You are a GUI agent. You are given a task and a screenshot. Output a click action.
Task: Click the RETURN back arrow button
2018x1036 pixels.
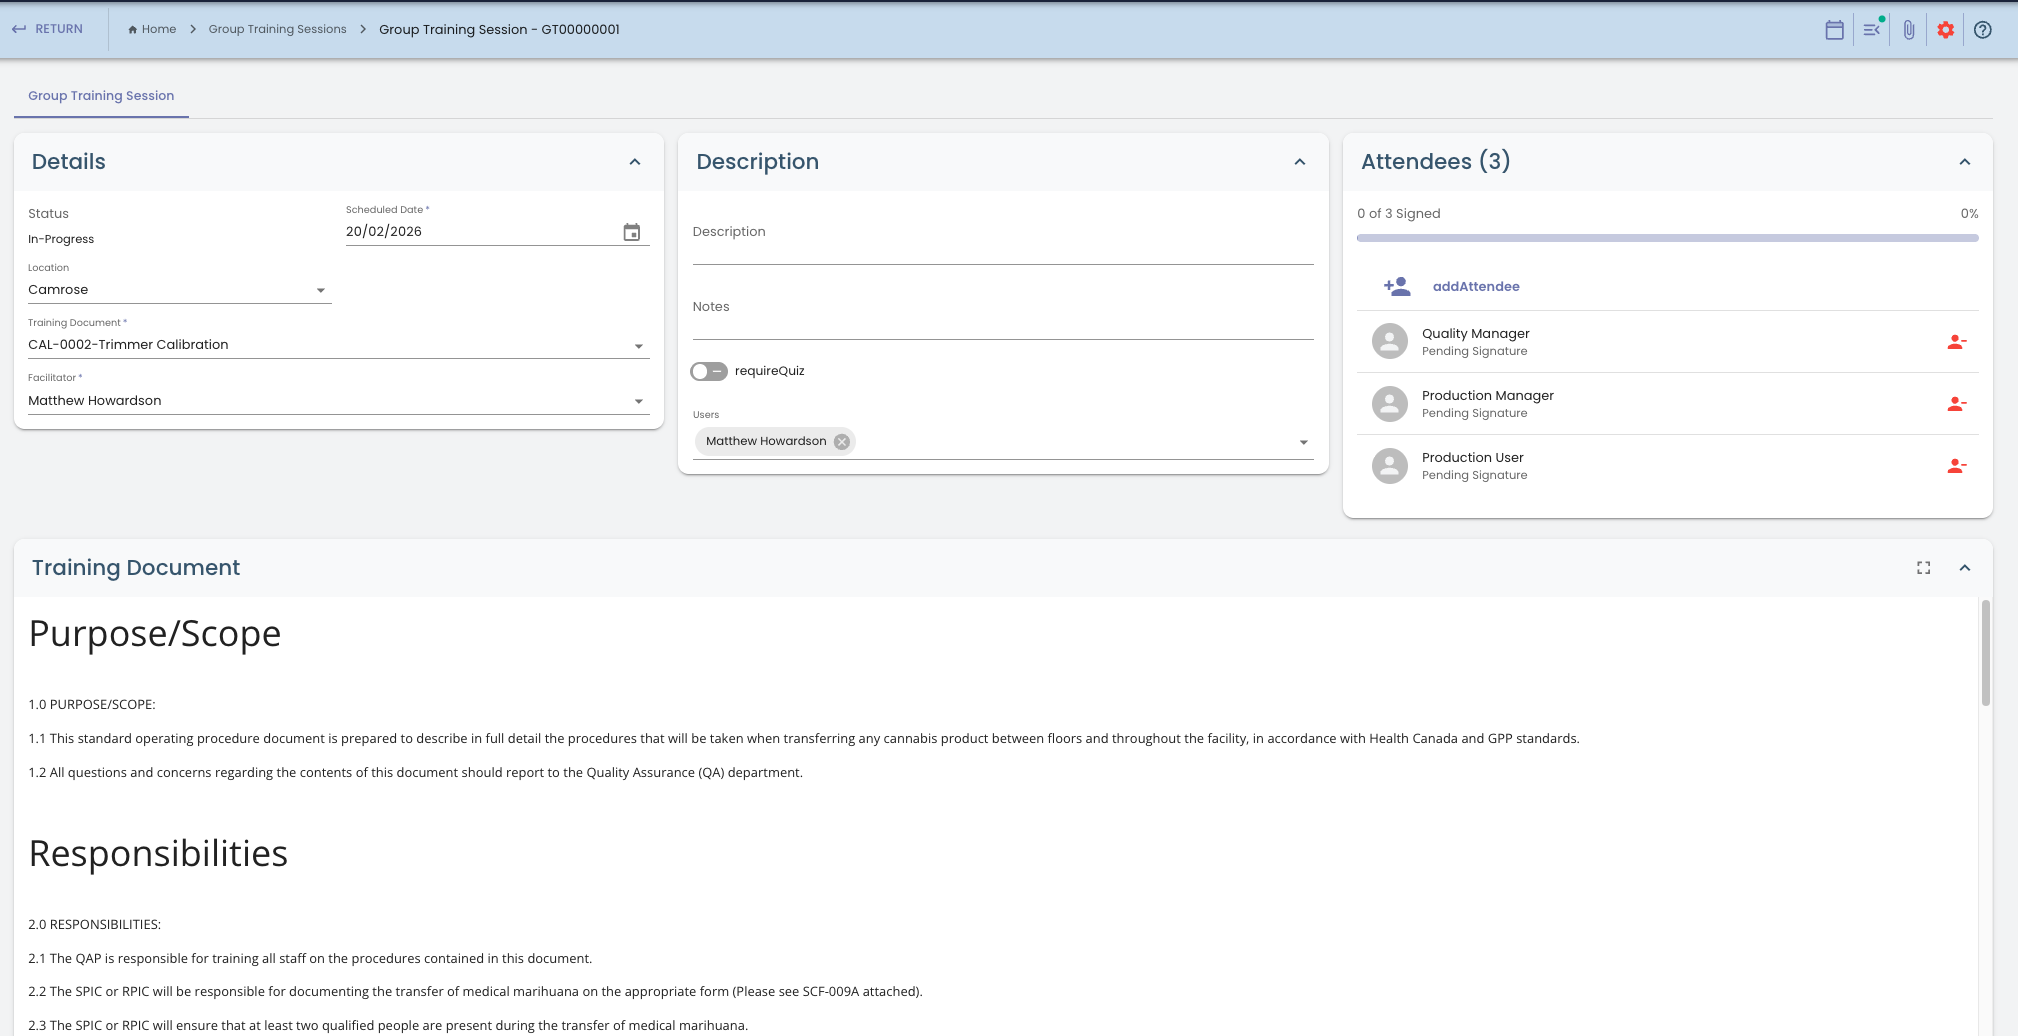[x=47, y=29]
